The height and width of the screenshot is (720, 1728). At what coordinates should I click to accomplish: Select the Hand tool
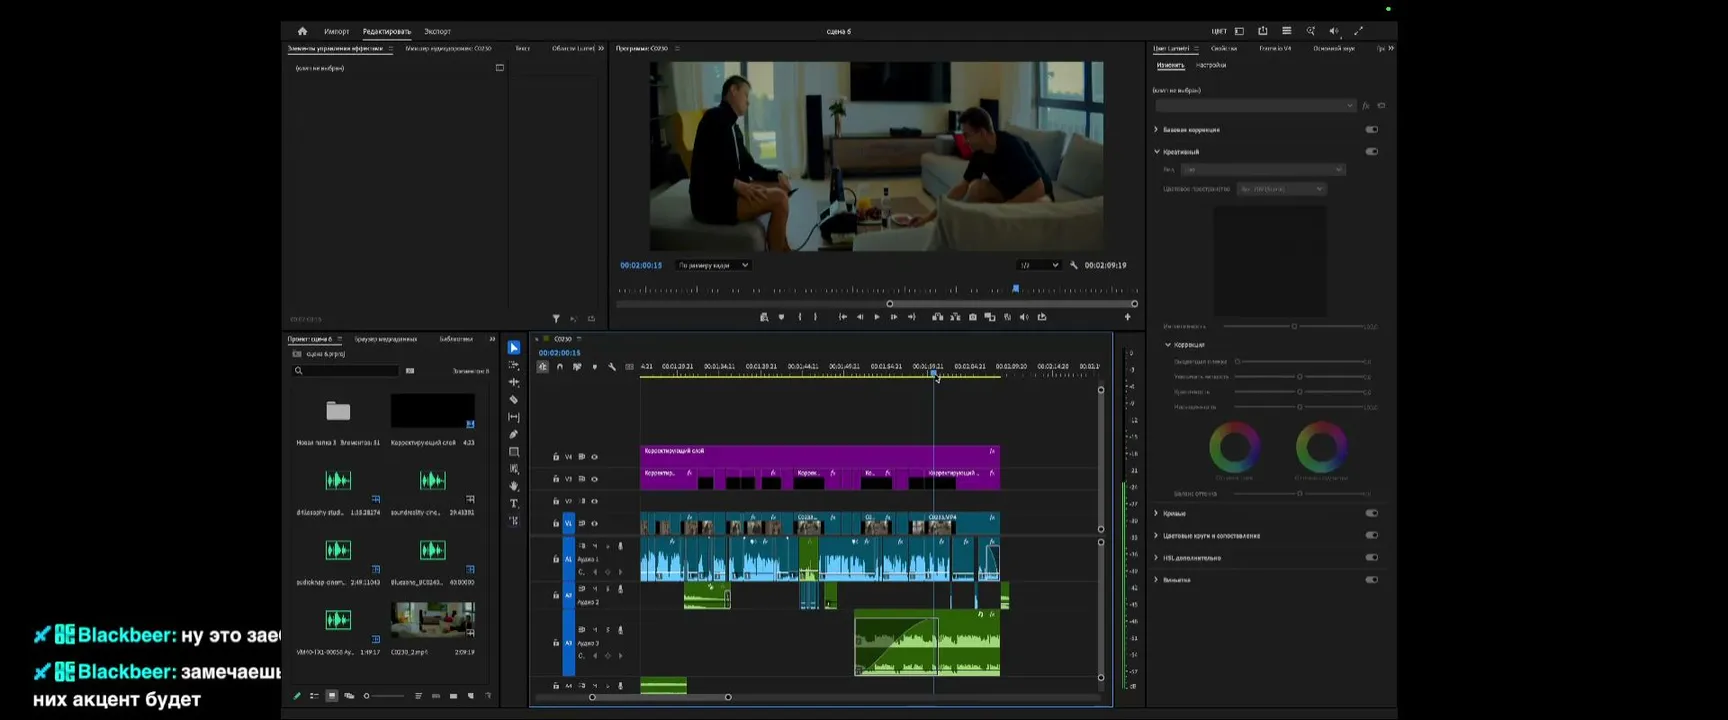(514, 486)
